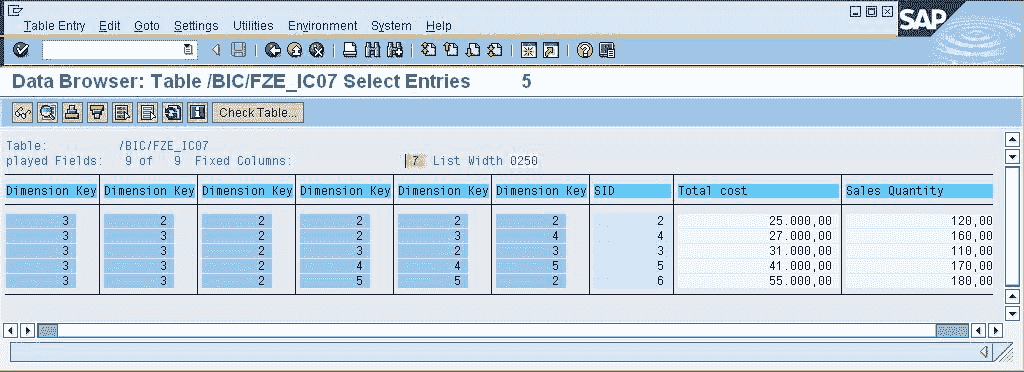Click the funnel Filter icon
This screenshot has width=1024, height=372.
coord(97,112)
